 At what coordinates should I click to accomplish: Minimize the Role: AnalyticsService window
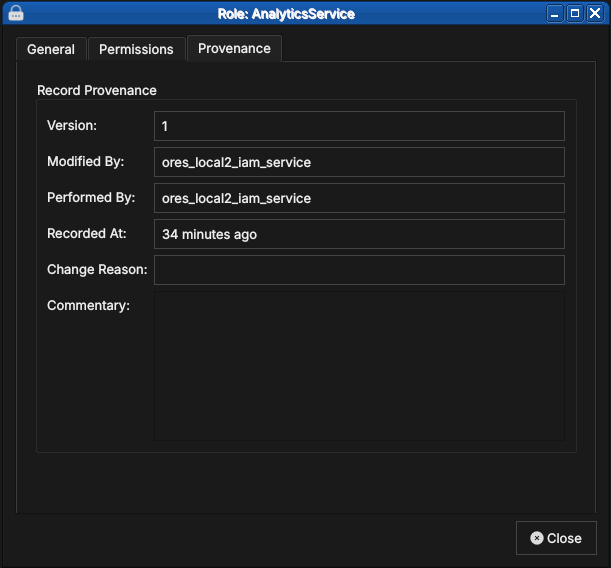coord(554,14)
